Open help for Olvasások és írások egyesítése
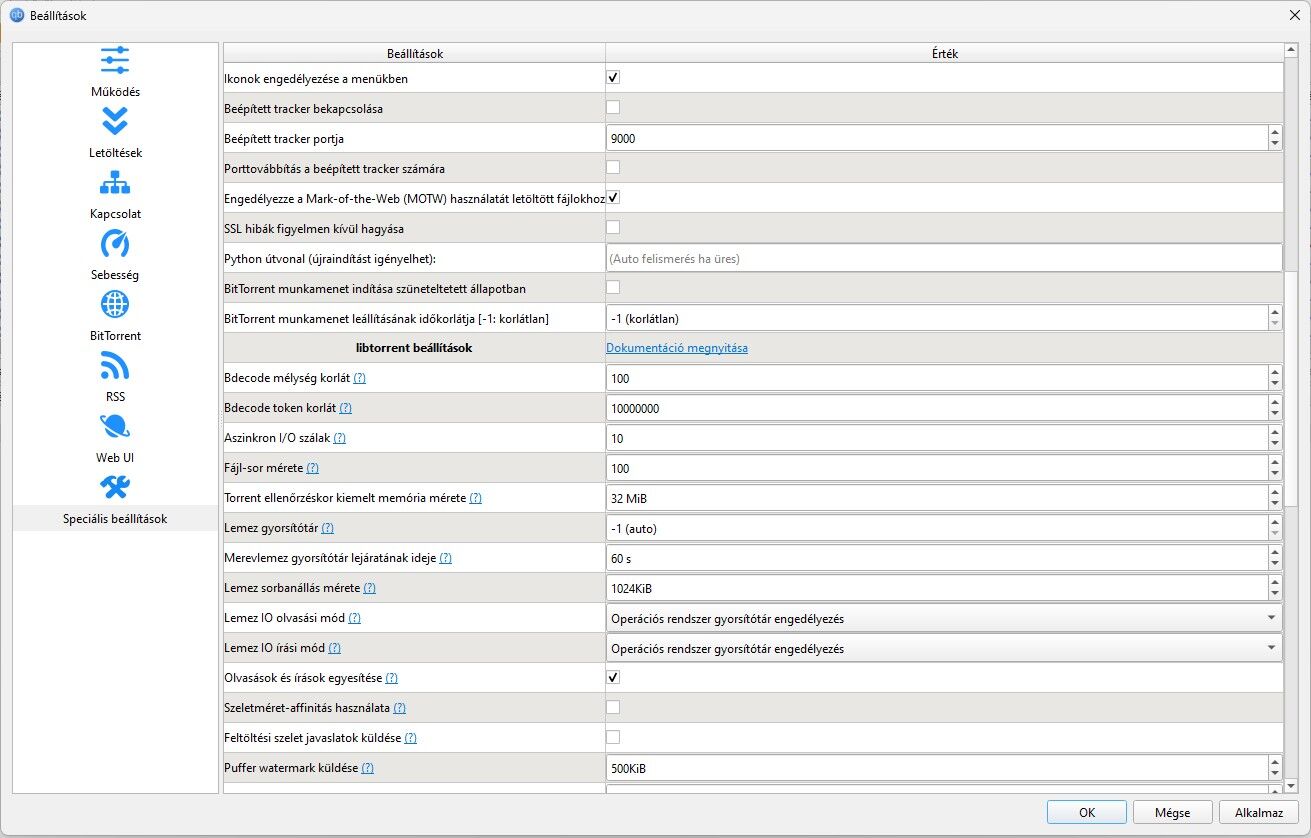Image resolution: width=1311 pixels, height=838 pixels. pyautogui.click(x=392, y=678)
